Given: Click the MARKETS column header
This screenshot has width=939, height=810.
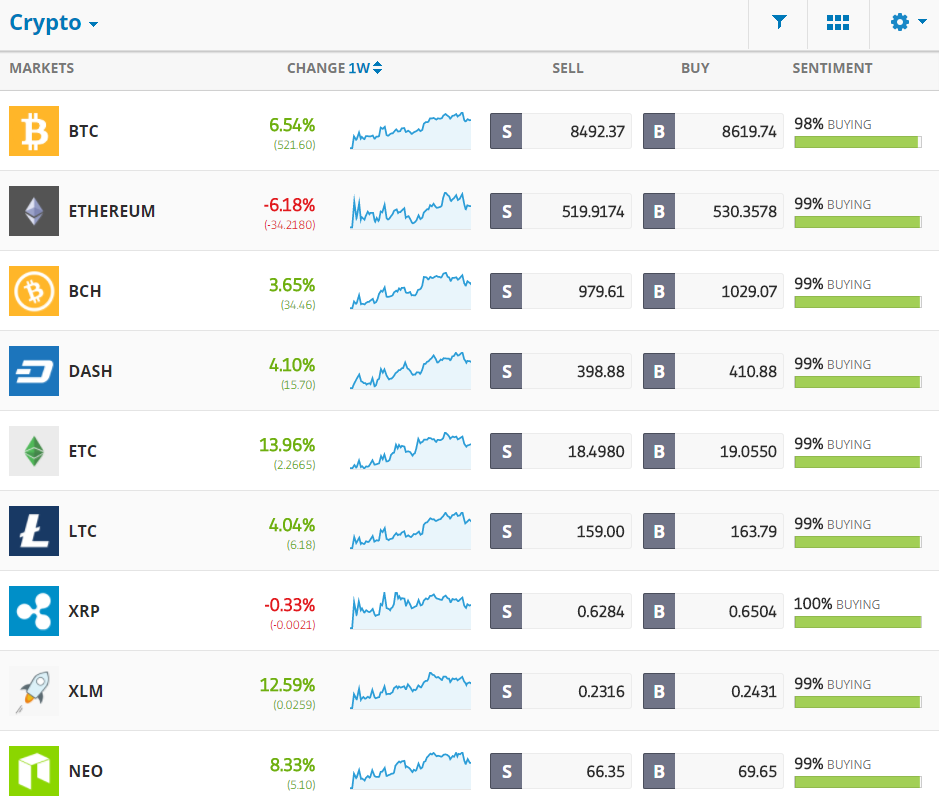Looking at the screenshot, I should pos(42,68).
